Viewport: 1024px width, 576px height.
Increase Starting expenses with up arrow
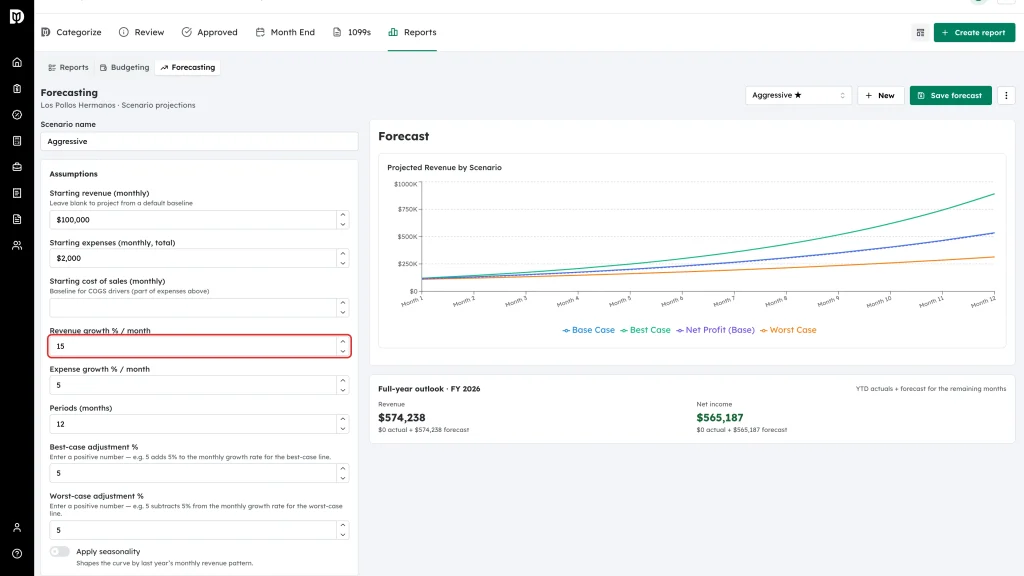tap(343, 253)
